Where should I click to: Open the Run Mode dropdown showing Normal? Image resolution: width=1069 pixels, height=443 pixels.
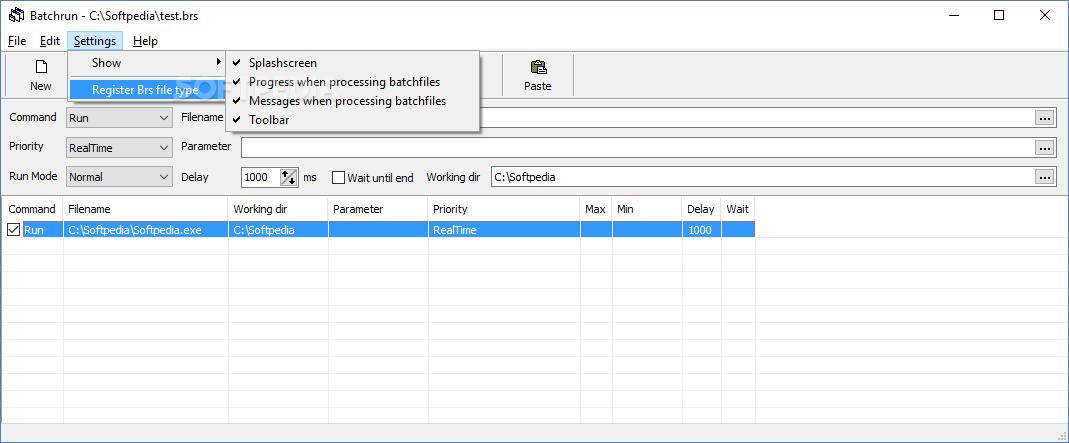119,177
